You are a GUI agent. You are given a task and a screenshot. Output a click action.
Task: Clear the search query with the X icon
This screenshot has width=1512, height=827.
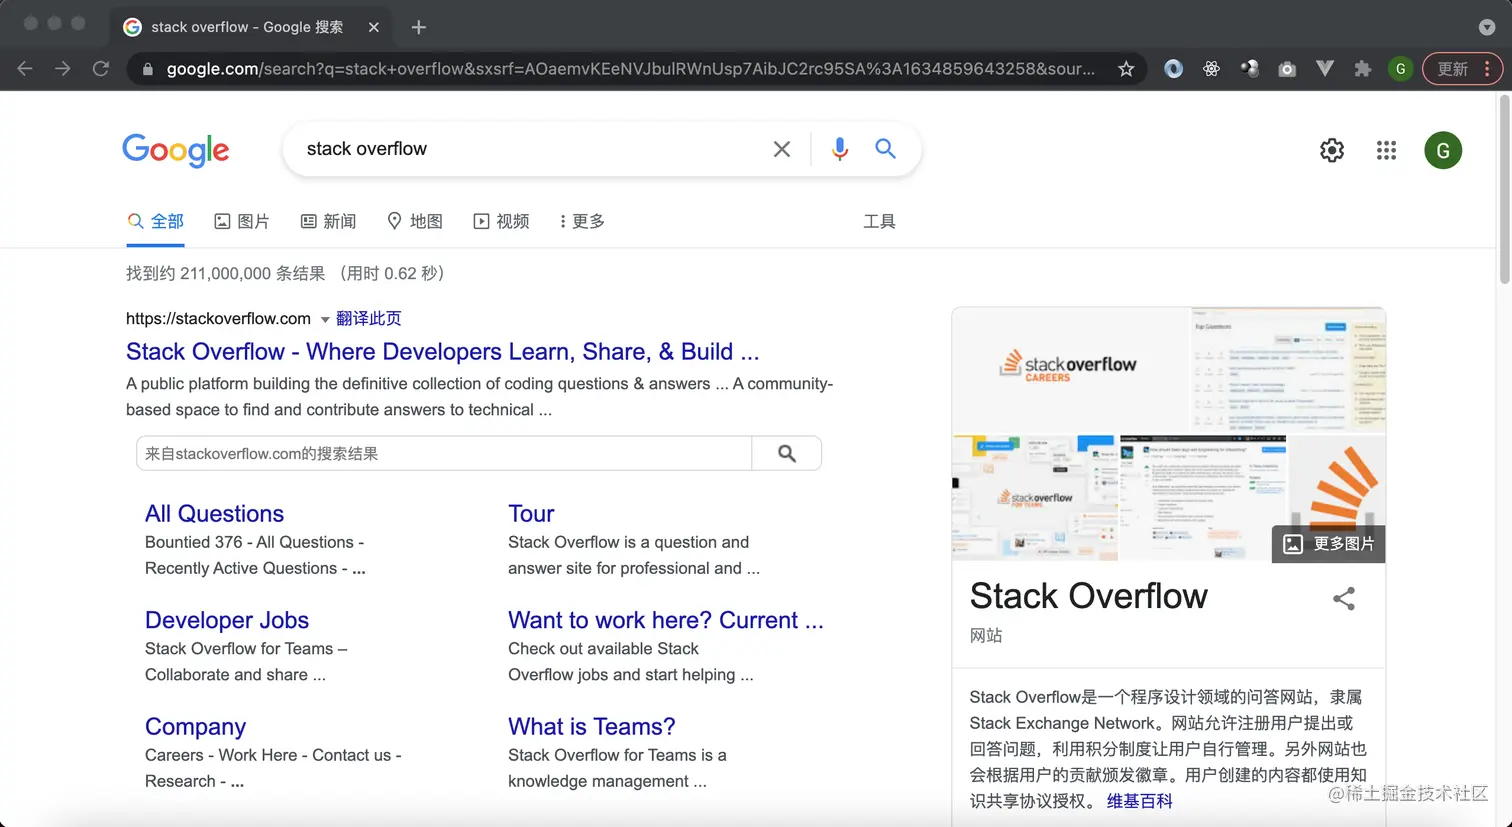pyautogui.click(x=782, y=148)
